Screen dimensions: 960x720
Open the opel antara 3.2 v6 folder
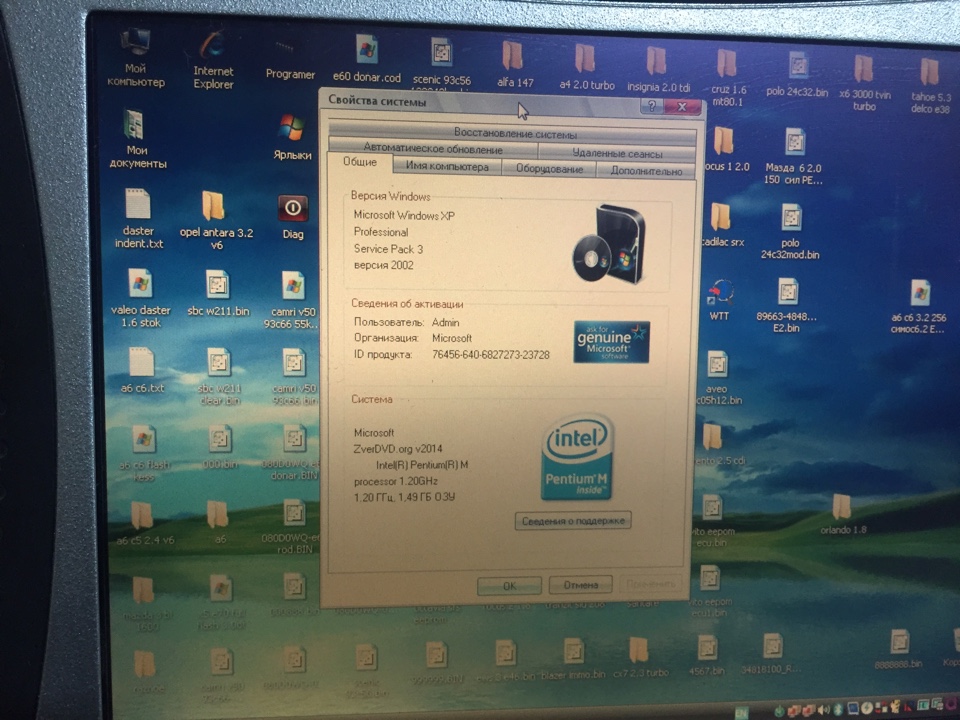pyautogui.click(x=213, y=206)
